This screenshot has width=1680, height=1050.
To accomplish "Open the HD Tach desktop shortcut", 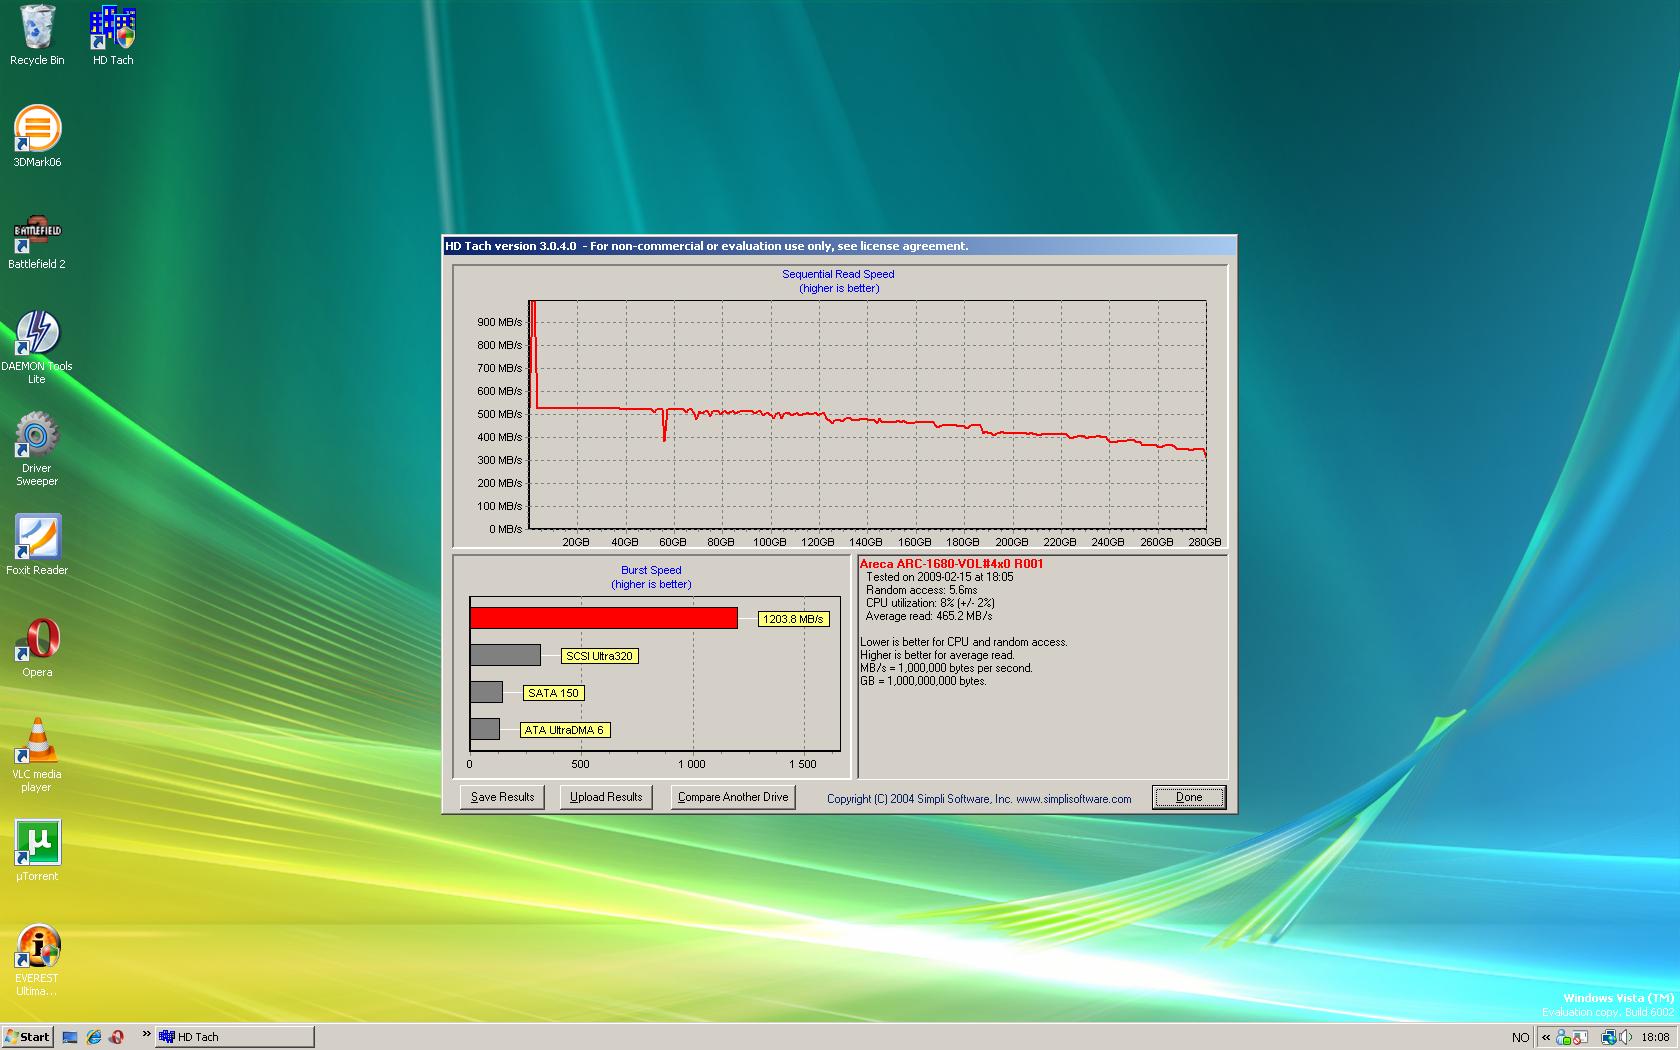I will point(113,36).
